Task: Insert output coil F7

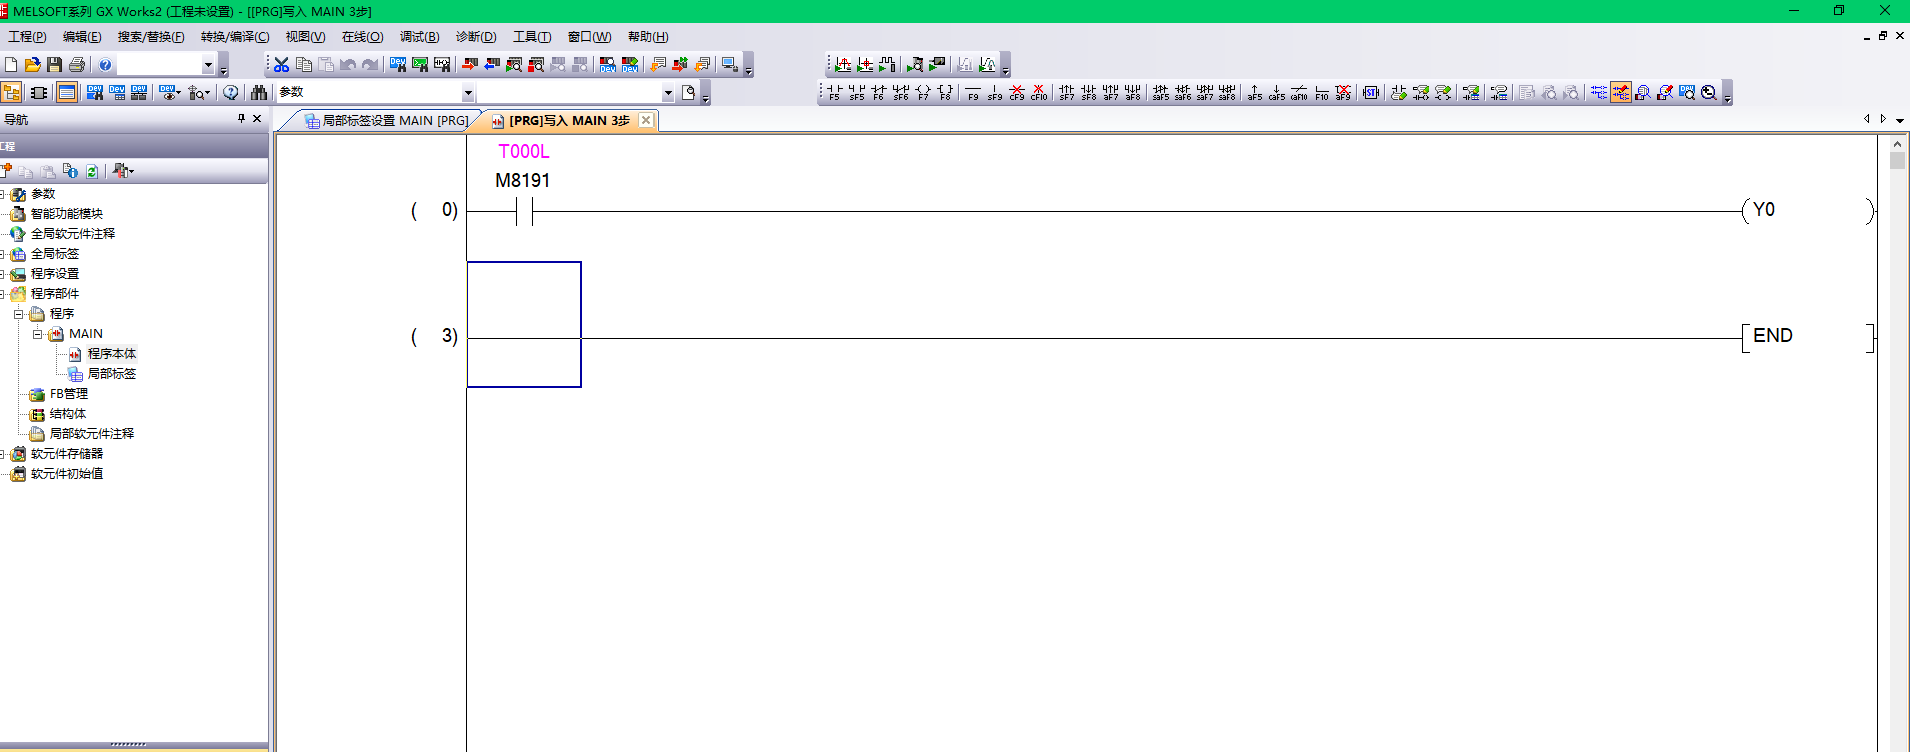Action: coord(923,93)
